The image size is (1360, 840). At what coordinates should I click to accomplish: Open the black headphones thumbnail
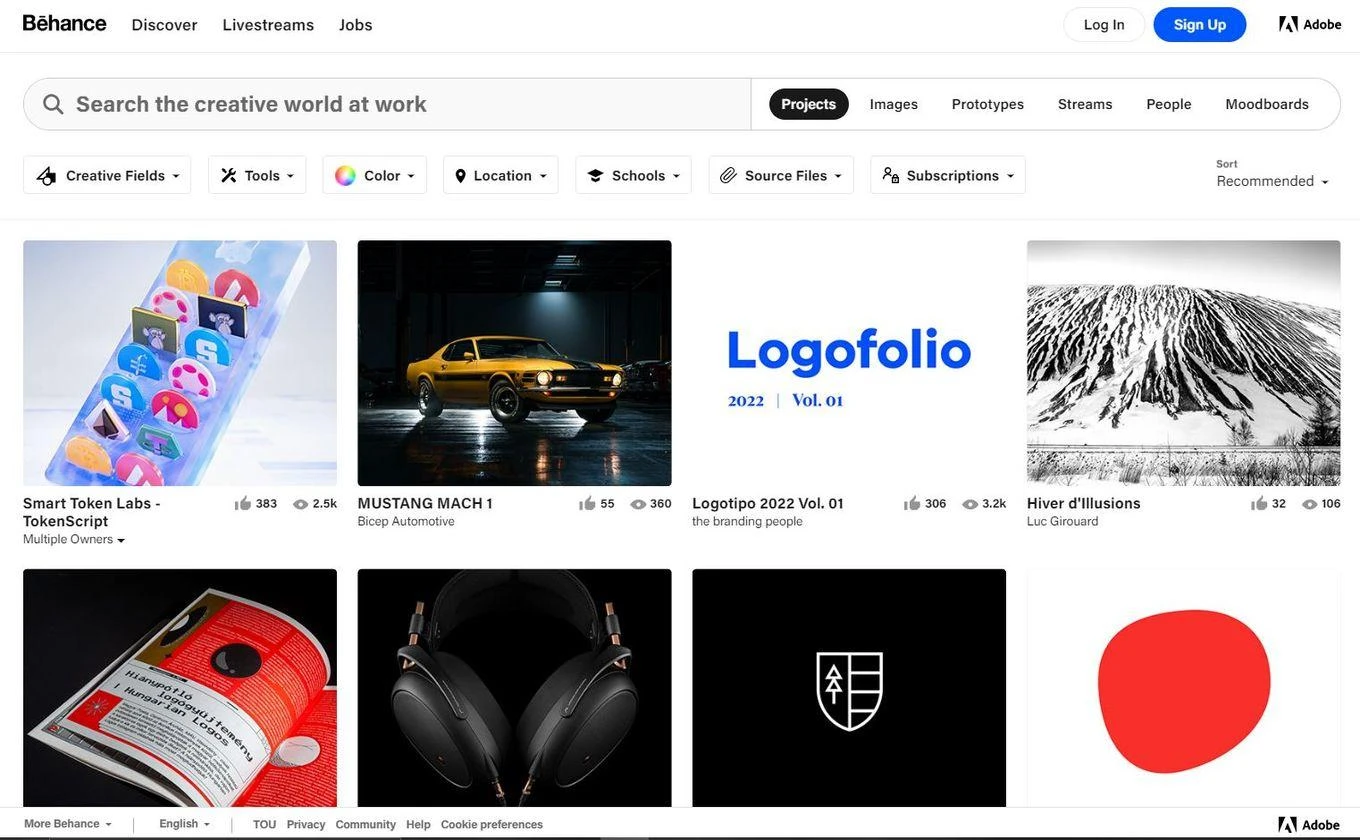tap(515, 688)
